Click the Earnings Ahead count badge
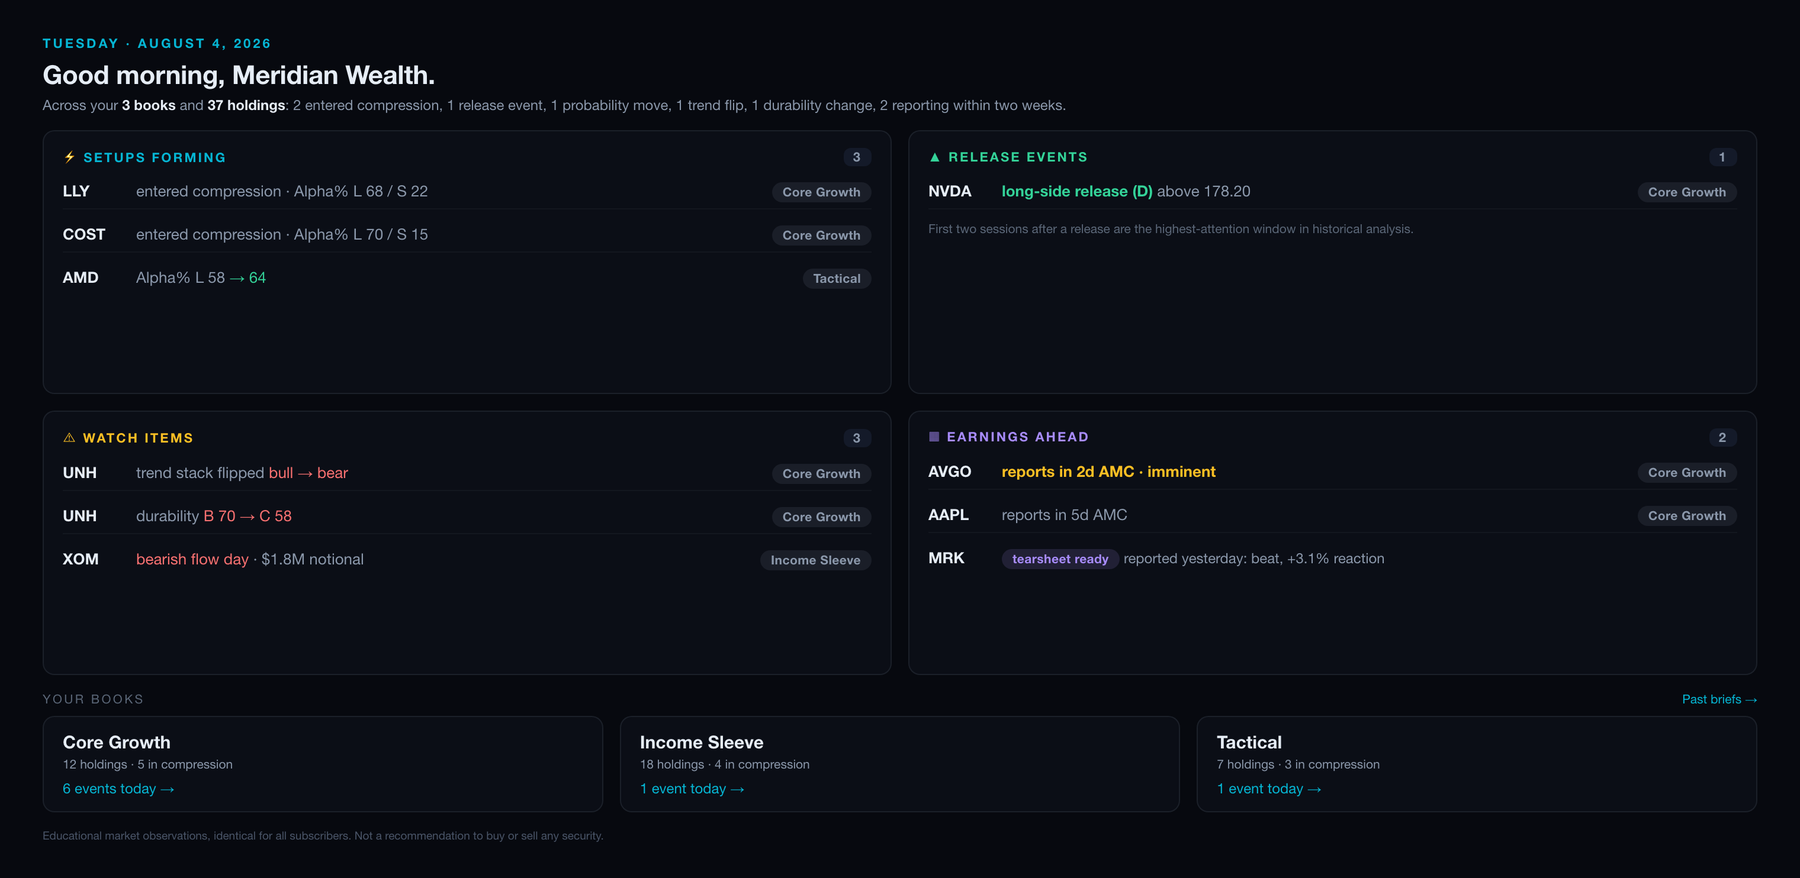Viewport: 1800px width, 878px height. [1722, 437]
